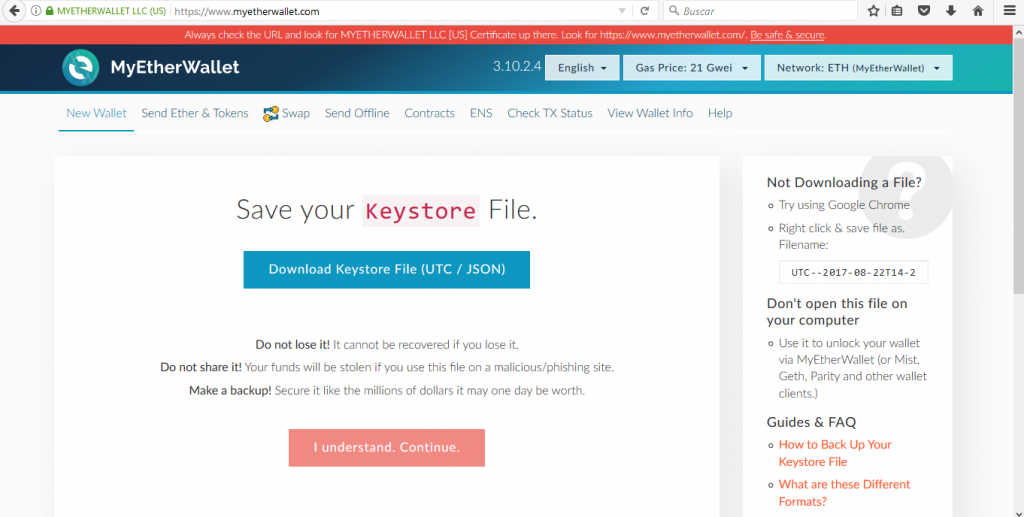Click the Make a backup! text
1024x517 pixels.
230,391
